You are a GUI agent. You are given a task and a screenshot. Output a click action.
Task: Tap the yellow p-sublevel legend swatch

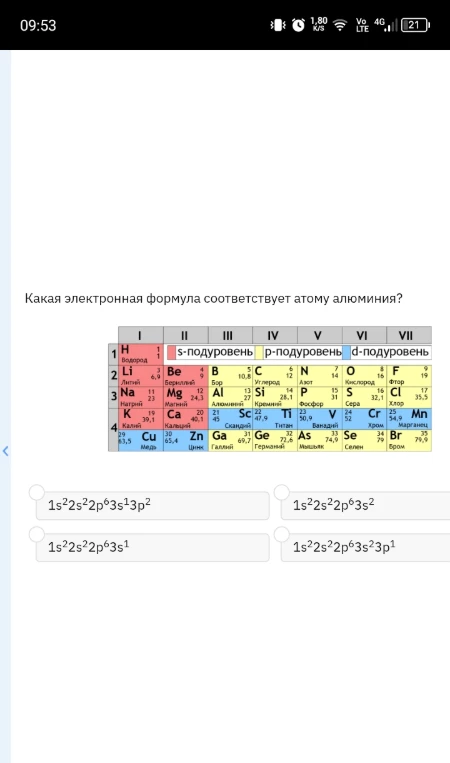pos(259,352)
